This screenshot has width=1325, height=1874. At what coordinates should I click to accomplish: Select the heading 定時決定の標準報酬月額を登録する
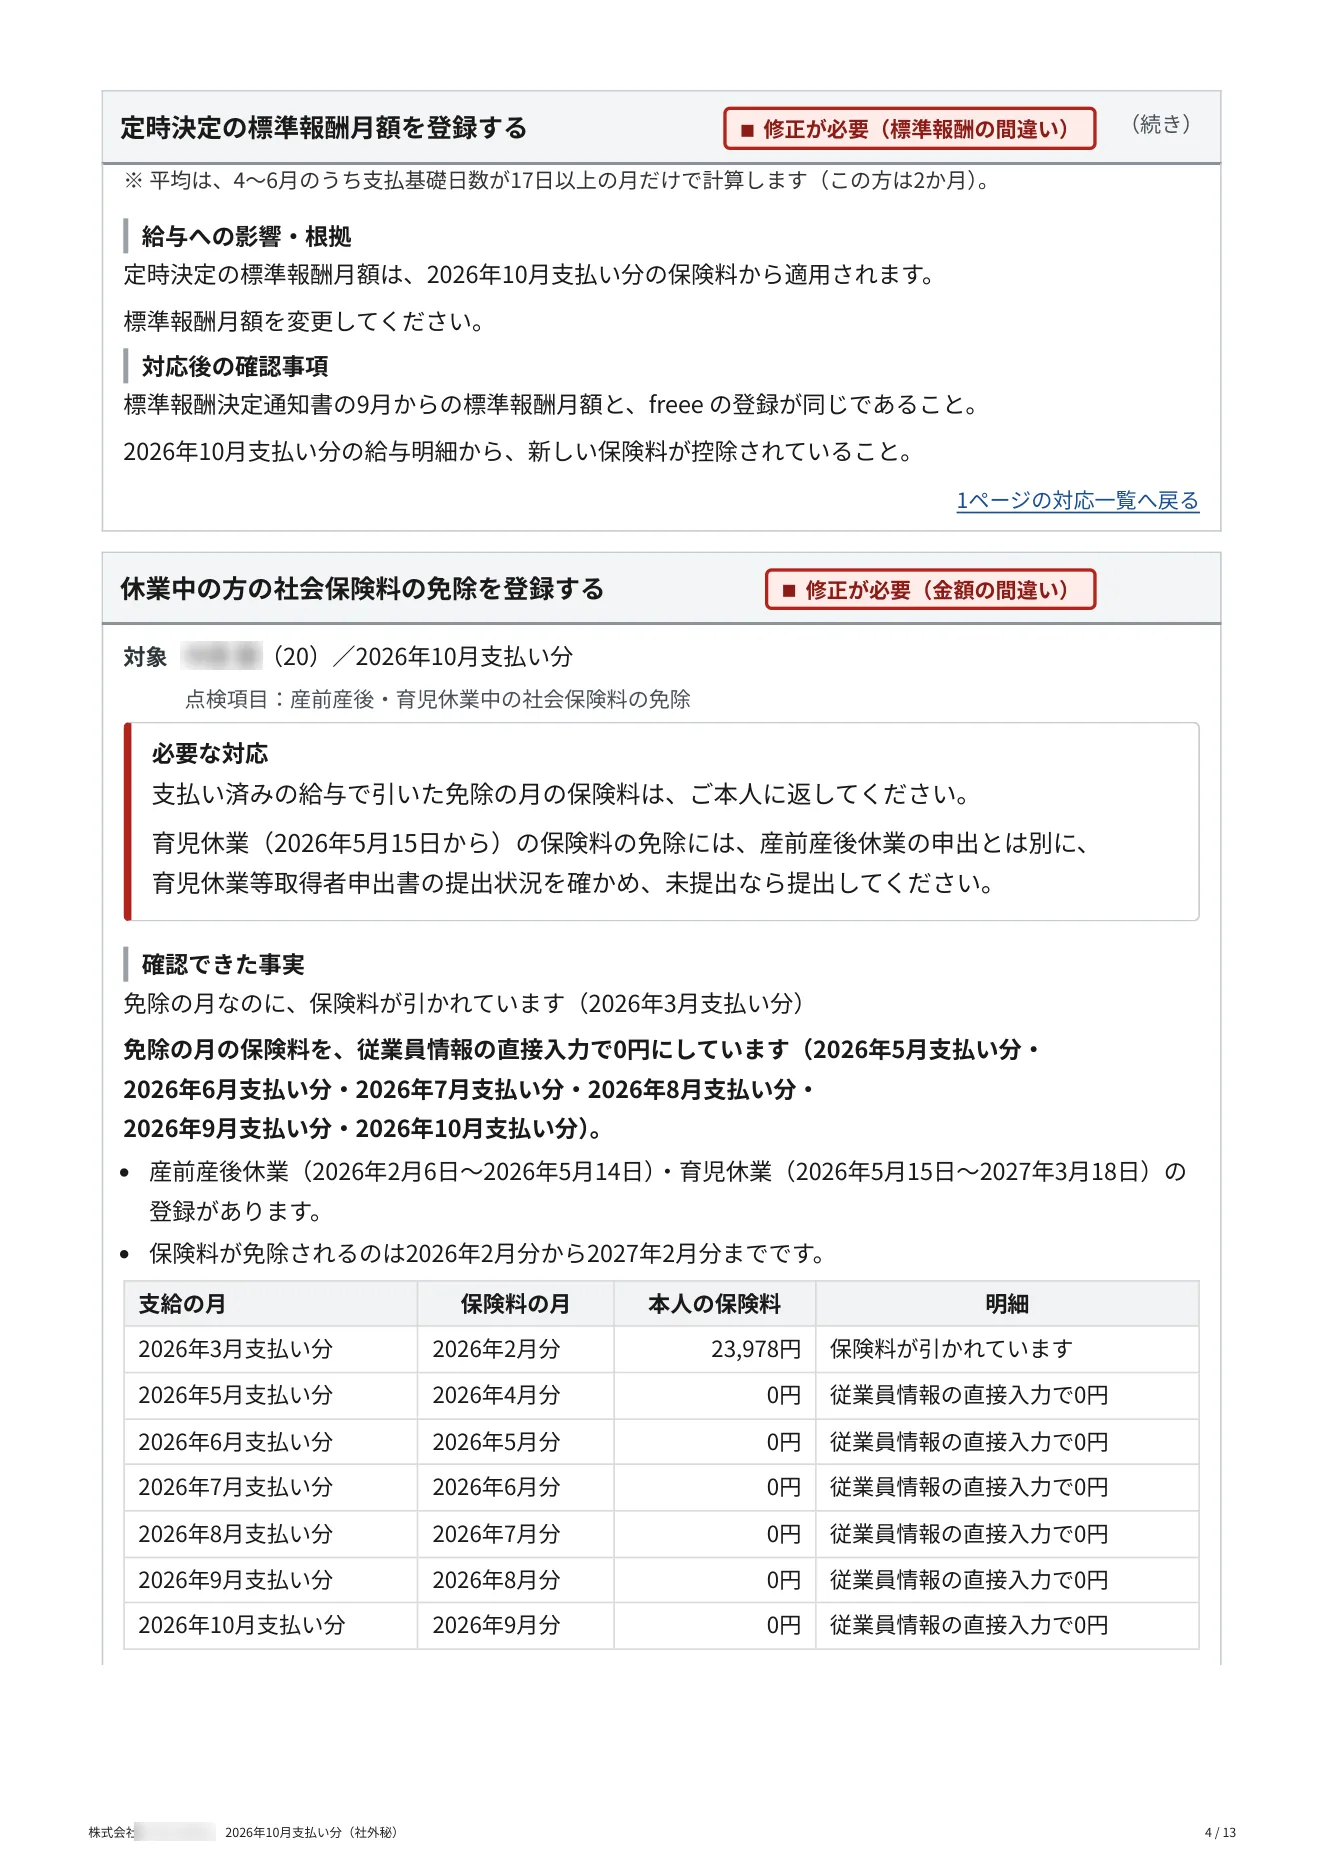coord(324,128)
